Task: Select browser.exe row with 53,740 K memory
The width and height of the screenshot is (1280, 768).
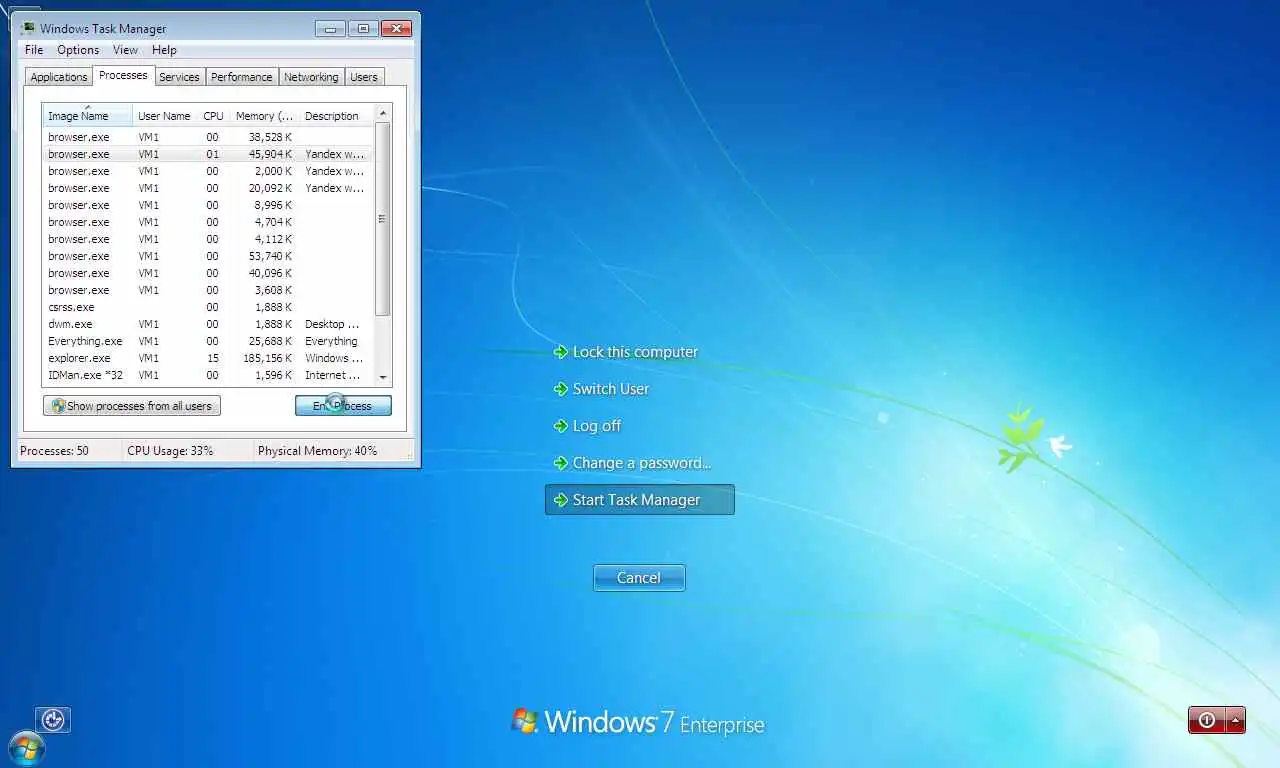Action: pos(208,256)
